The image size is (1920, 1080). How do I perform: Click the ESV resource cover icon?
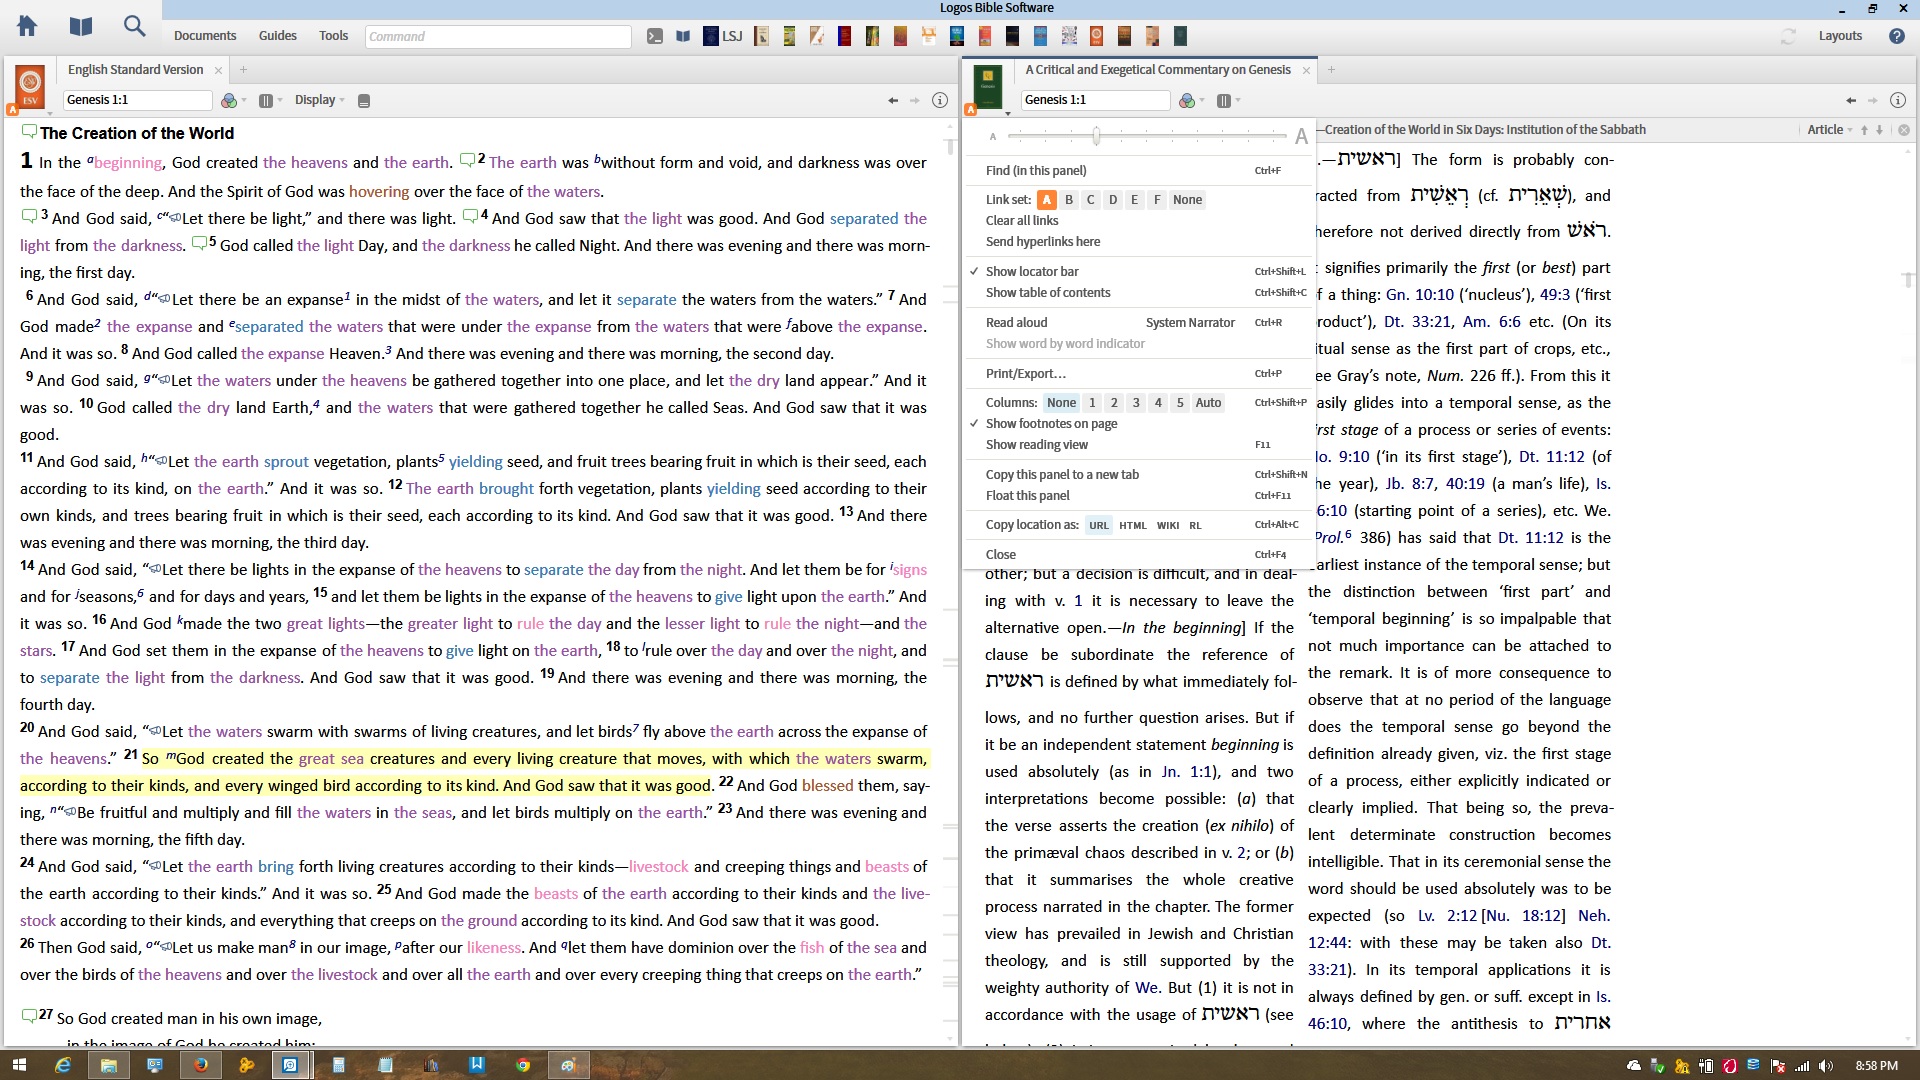pos(30,86)
